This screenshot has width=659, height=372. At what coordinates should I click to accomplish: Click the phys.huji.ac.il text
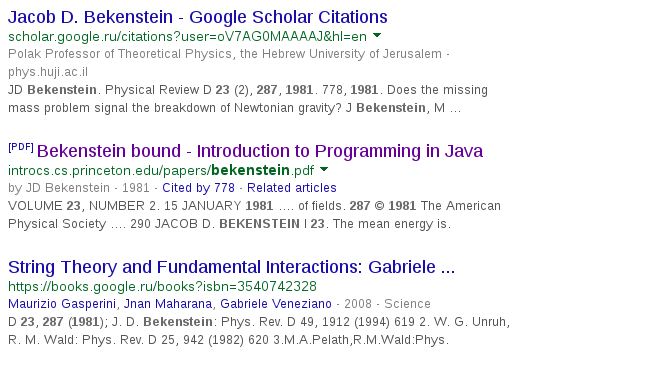(48, 72)
